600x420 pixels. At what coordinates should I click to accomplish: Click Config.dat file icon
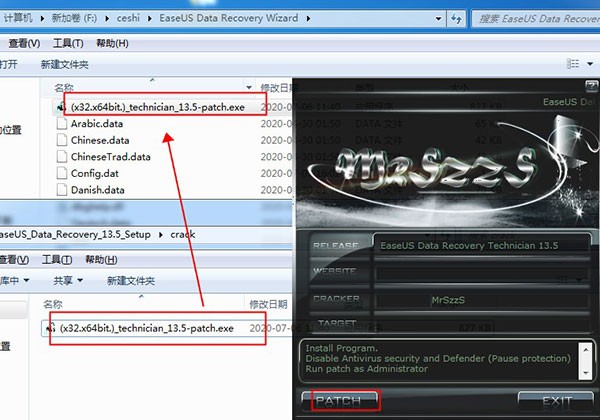coord(62,173)
